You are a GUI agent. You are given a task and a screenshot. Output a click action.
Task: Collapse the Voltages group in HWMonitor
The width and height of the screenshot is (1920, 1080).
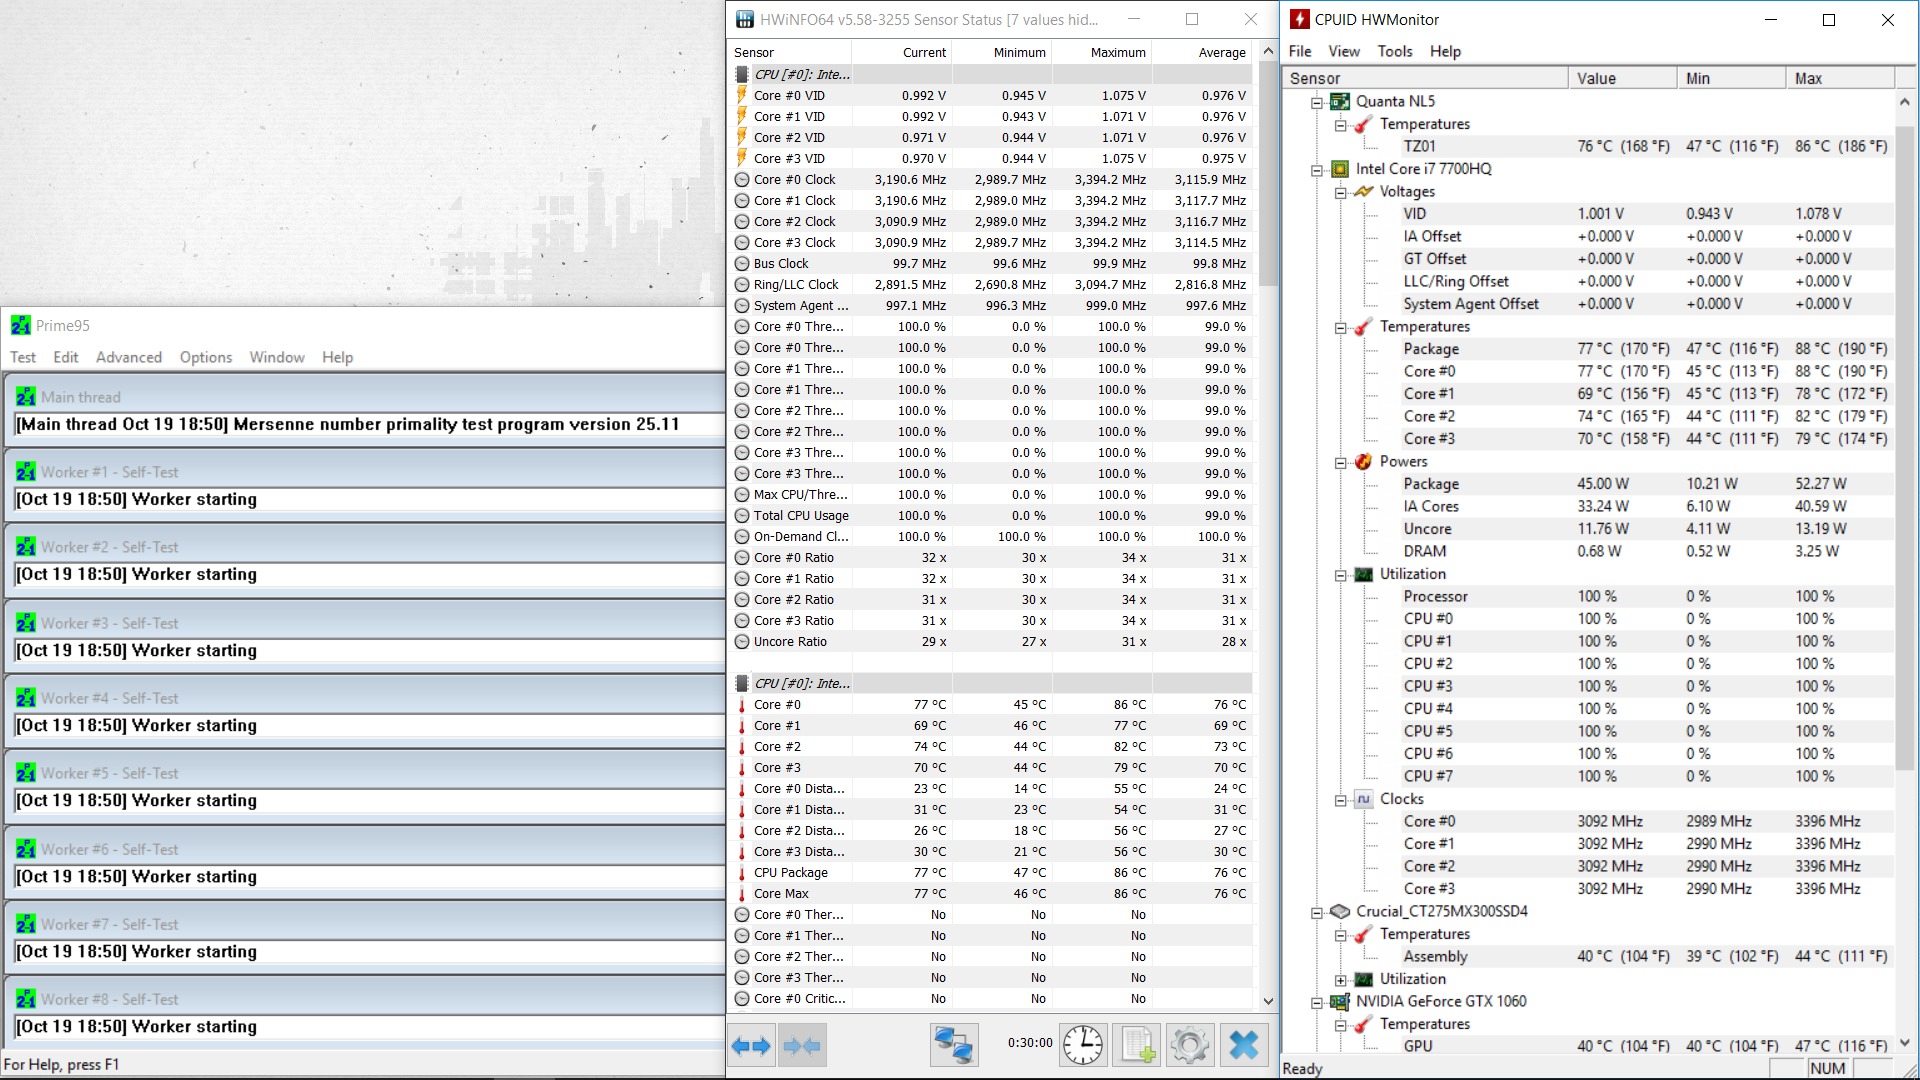point(1340,193)
